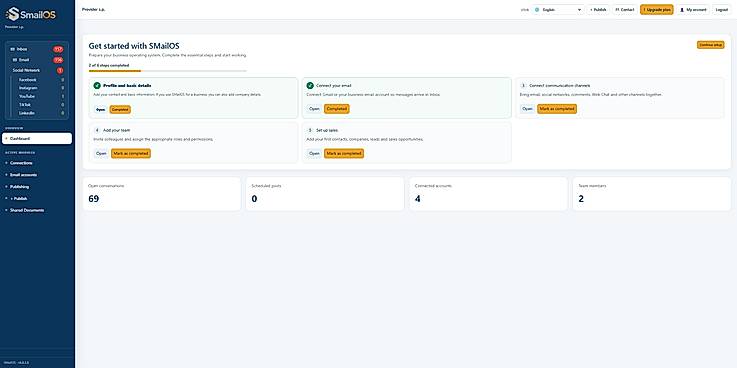Mark Add your team as completed
The width and height of the screenshot is (737, 368).
coord(131,153)
